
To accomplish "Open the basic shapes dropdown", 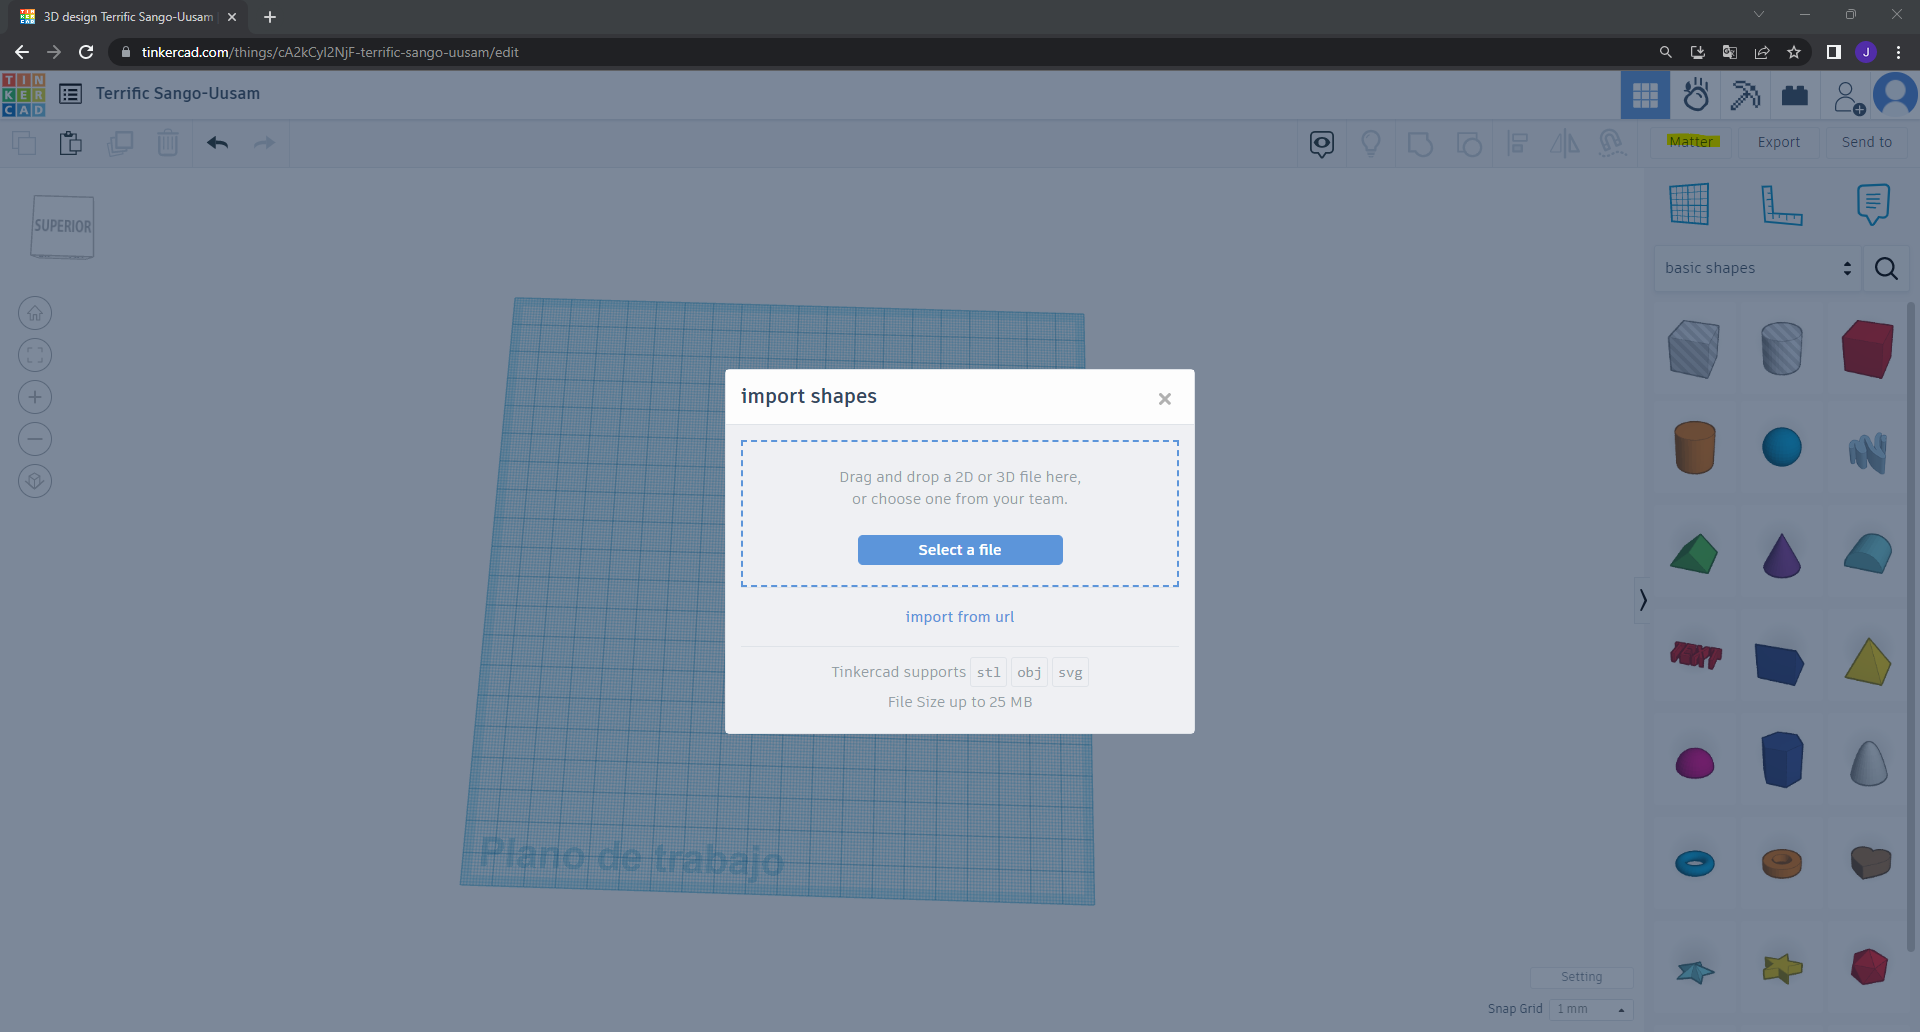I will (x=1758, y=268).
